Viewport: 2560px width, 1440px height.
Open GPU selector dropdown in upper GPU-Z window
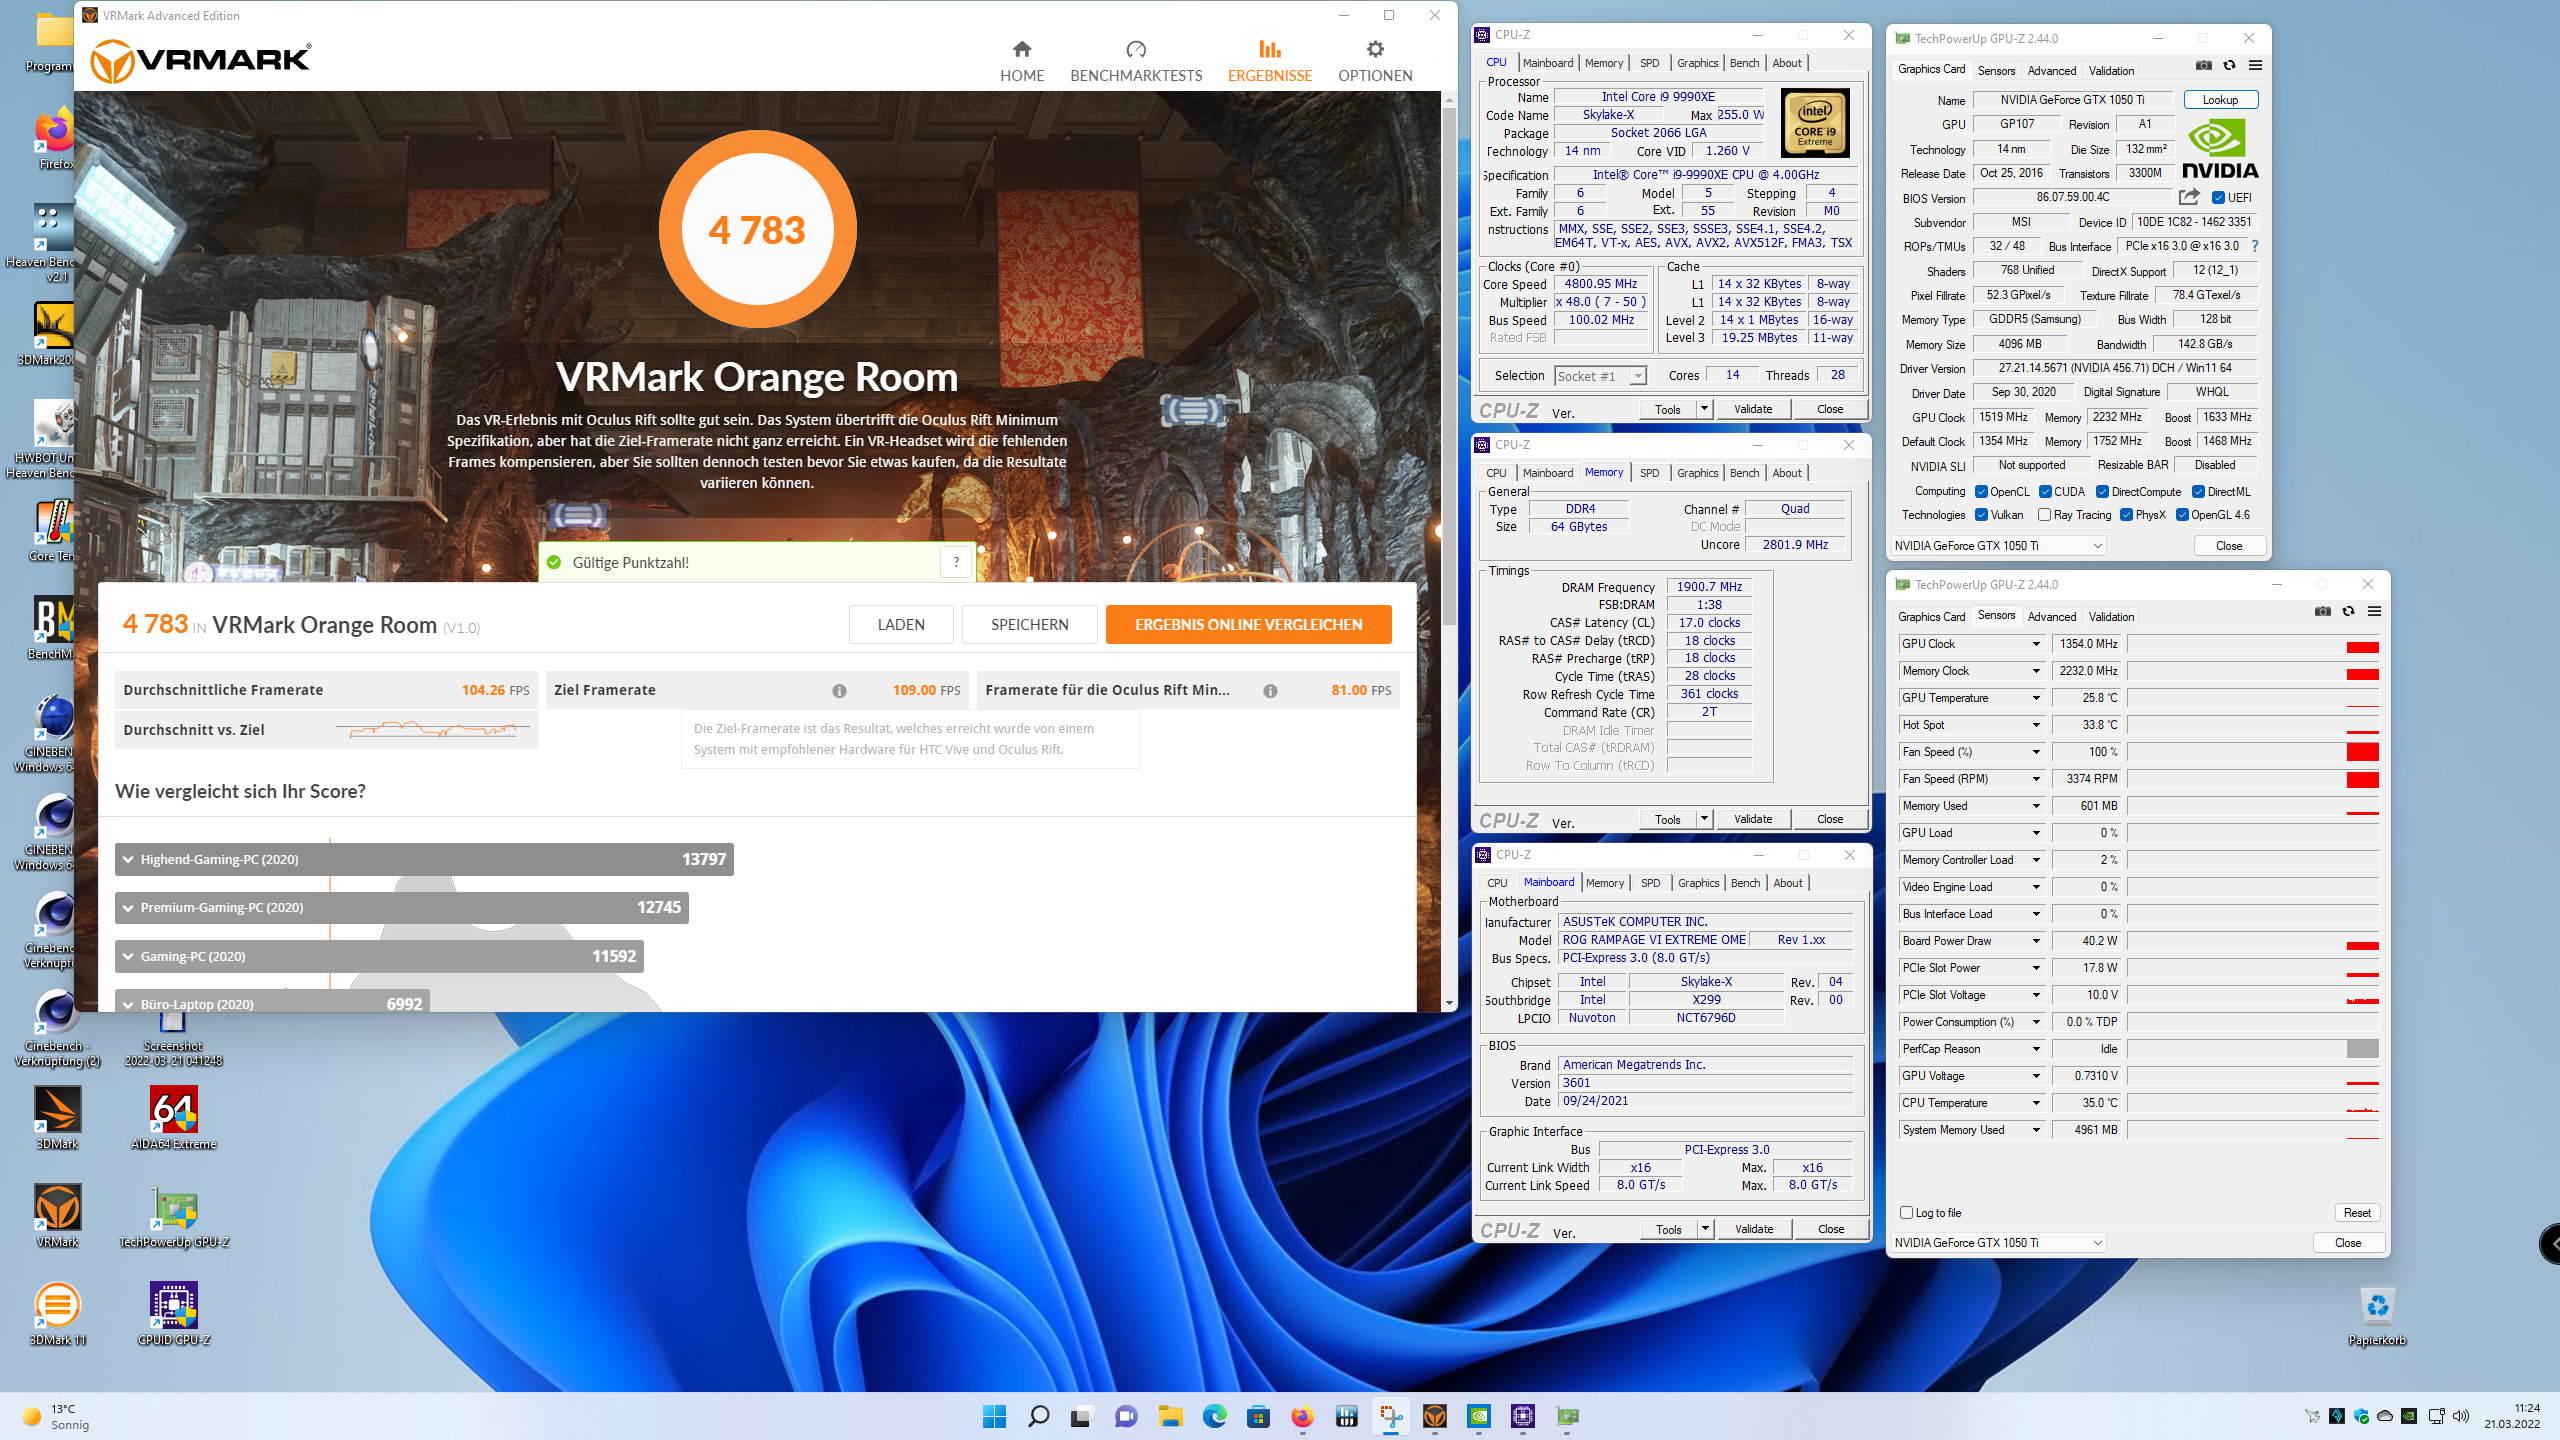(x=2000, y=546)
